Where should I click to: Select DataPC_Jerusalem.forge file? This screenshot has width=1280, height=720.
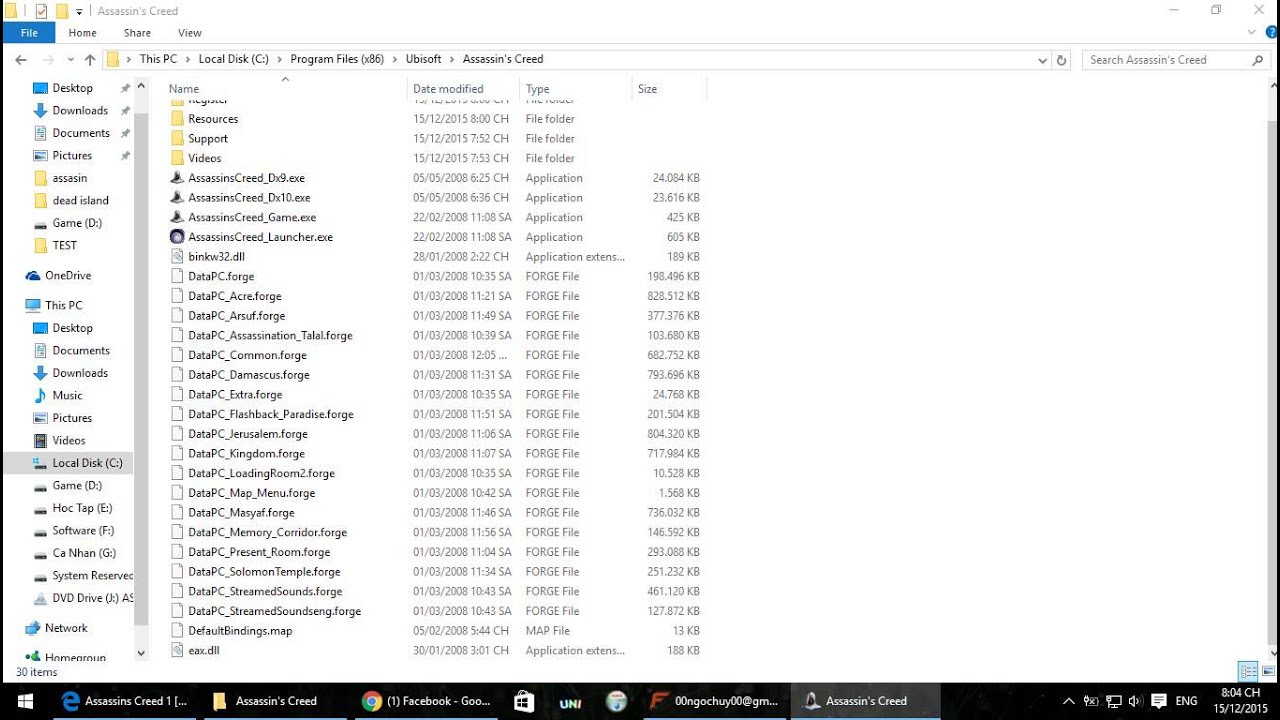(x=247, y=434)
